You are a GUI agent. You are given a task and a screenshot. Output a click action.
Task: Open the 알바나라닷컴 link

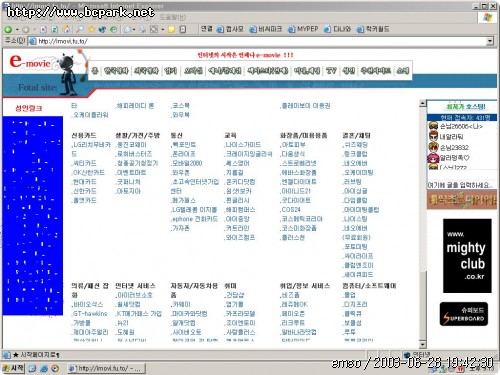pos(298,332)
